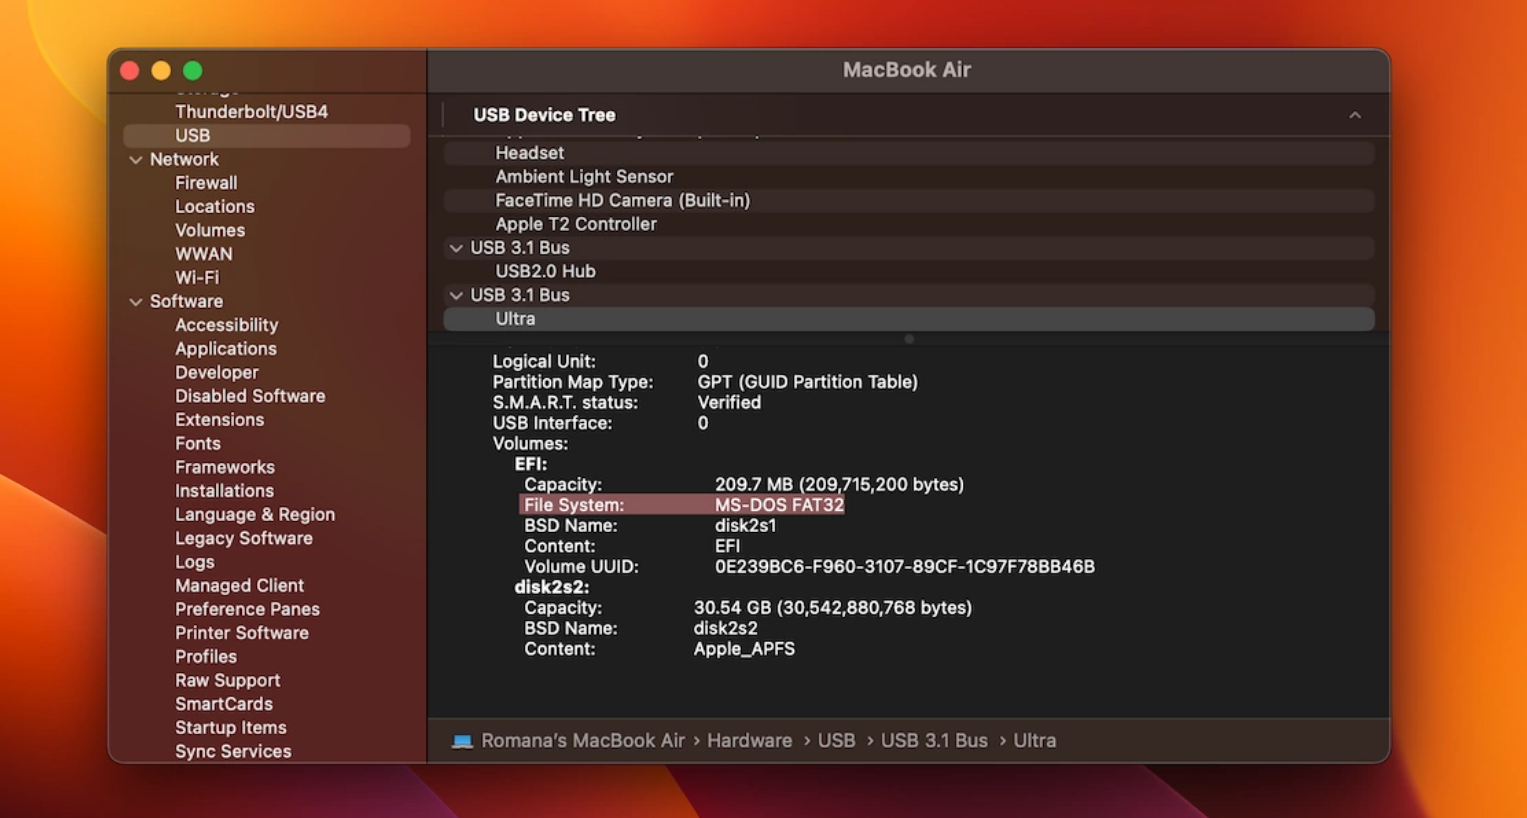This screenshot has height=818, width=1527.
Task: Click the S.M.A.R.T. status Verified value
Action: pos(729,403)
